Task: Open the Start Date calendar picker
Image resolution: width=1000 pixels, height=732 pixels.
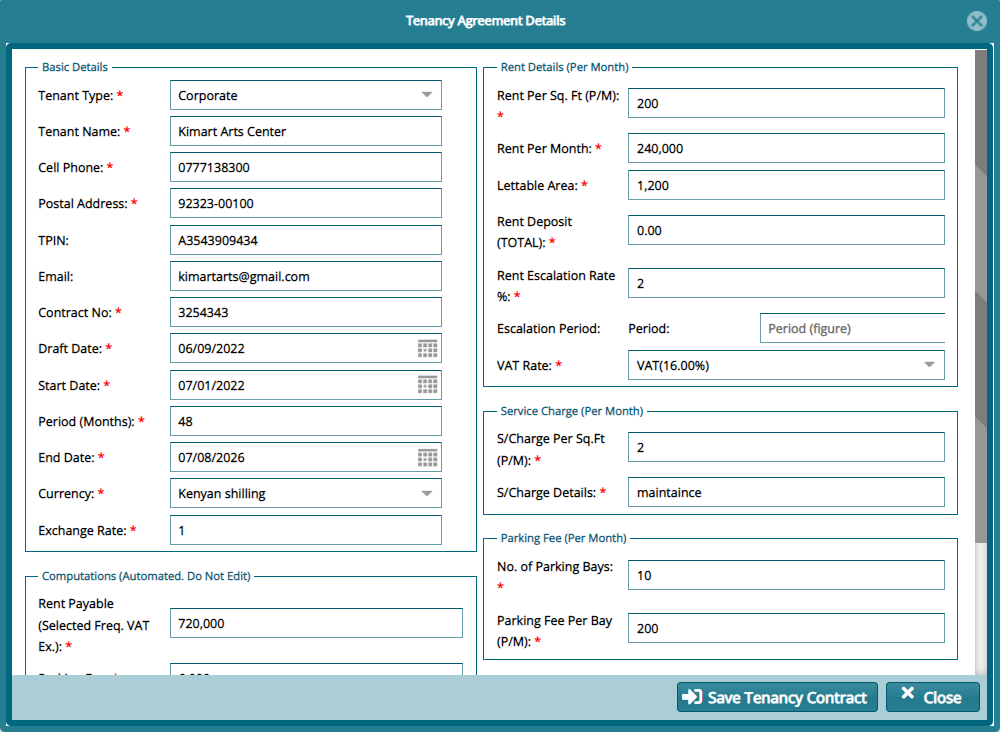Action: click(x=427, y=384)
